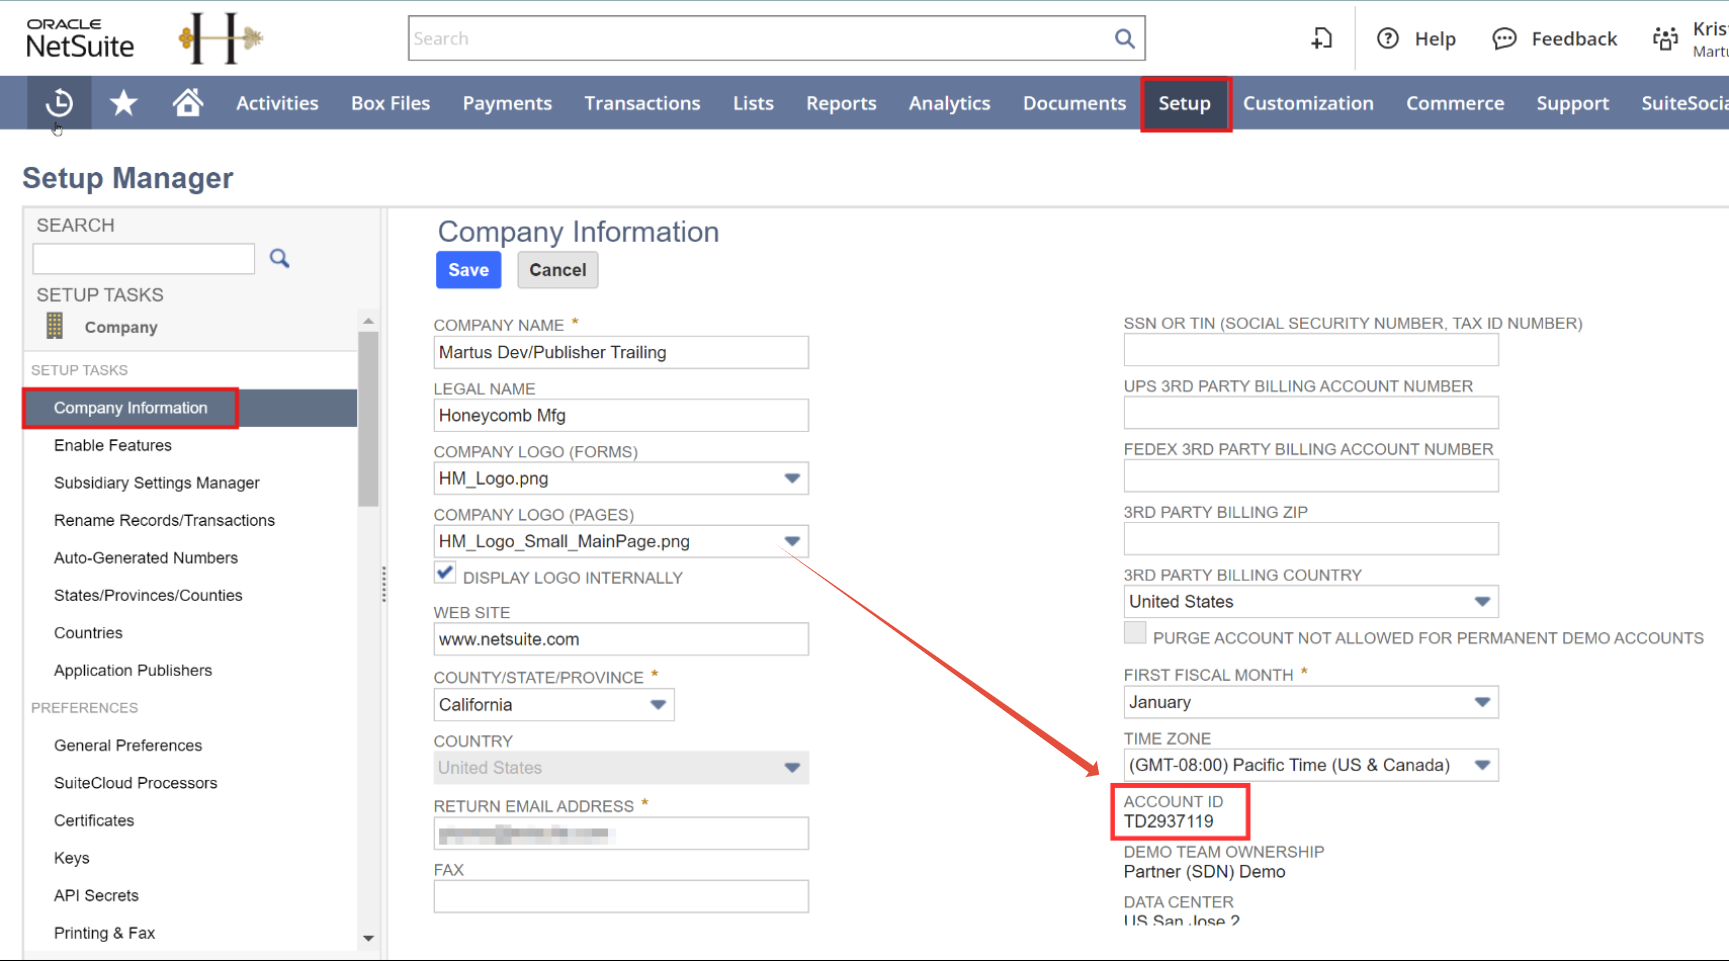Click the Legal Name field
This screenshot has width=1729, height=961.
[x=621, y=415]
